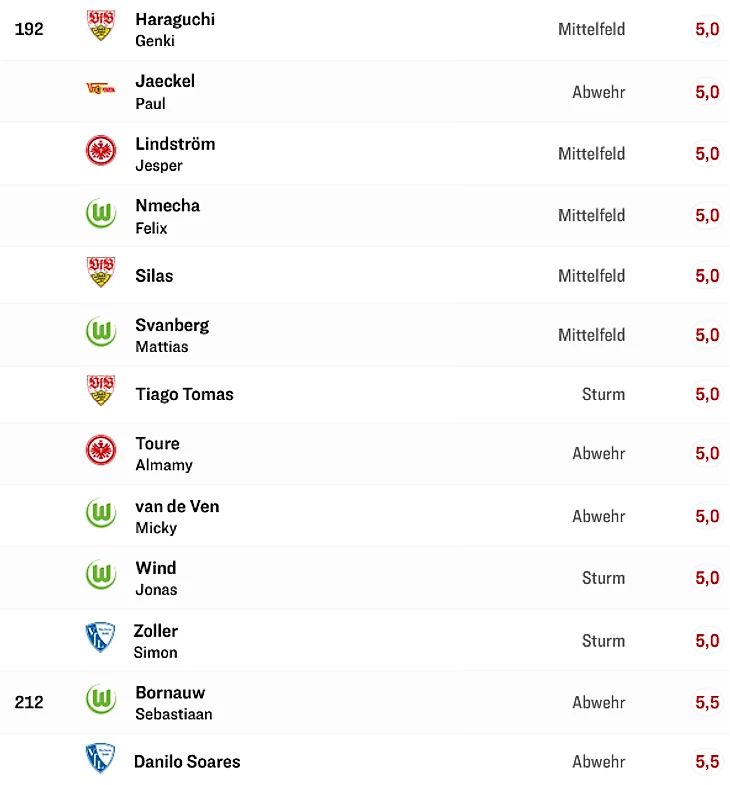Click the VfB Stuttgart crest beside Haraguchi
The height and width of the screenshot is (785, 730).
pos(101,25)
